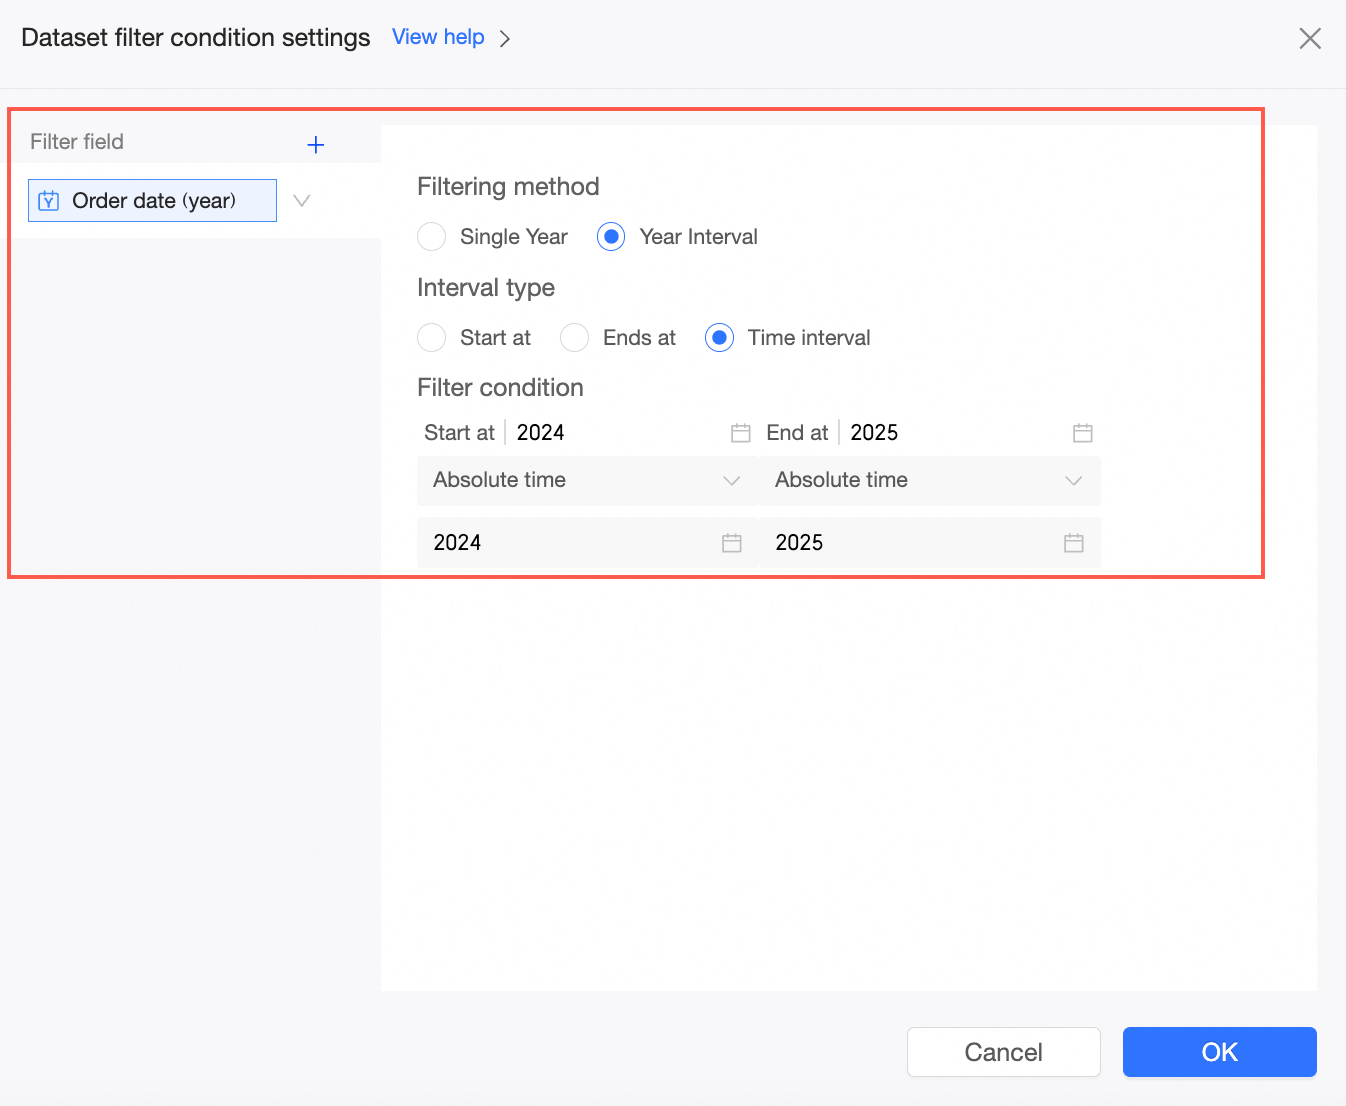Click the arrow next to View help
The height and width of the screenshot is (1106, 1346).
point(505,39)
